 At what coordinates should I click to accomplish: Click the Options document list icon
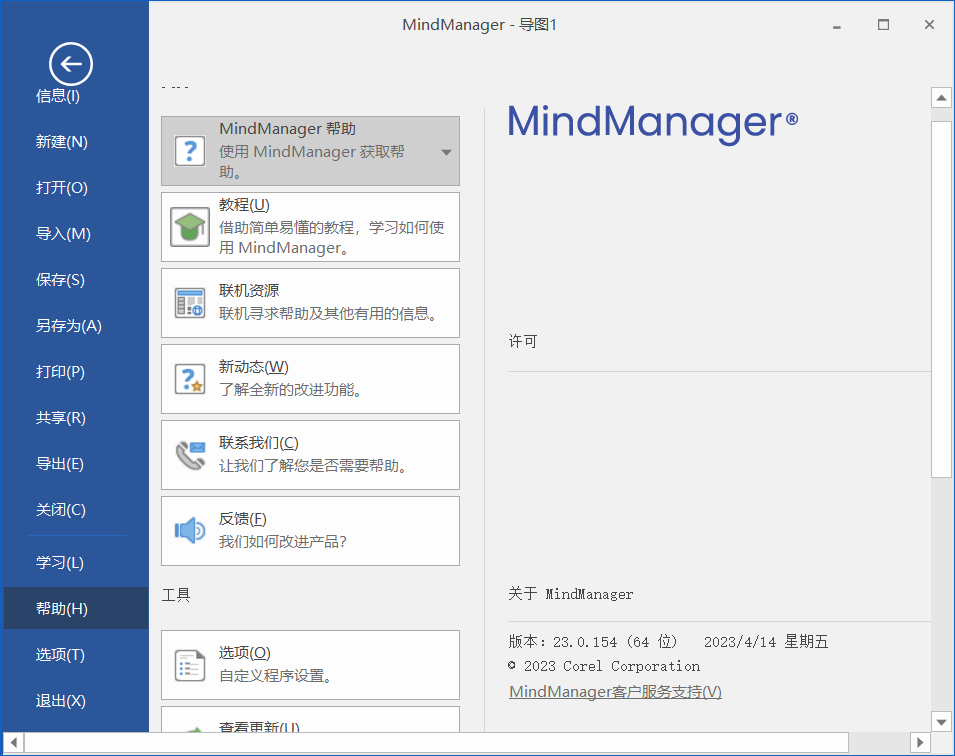[190, 665]
